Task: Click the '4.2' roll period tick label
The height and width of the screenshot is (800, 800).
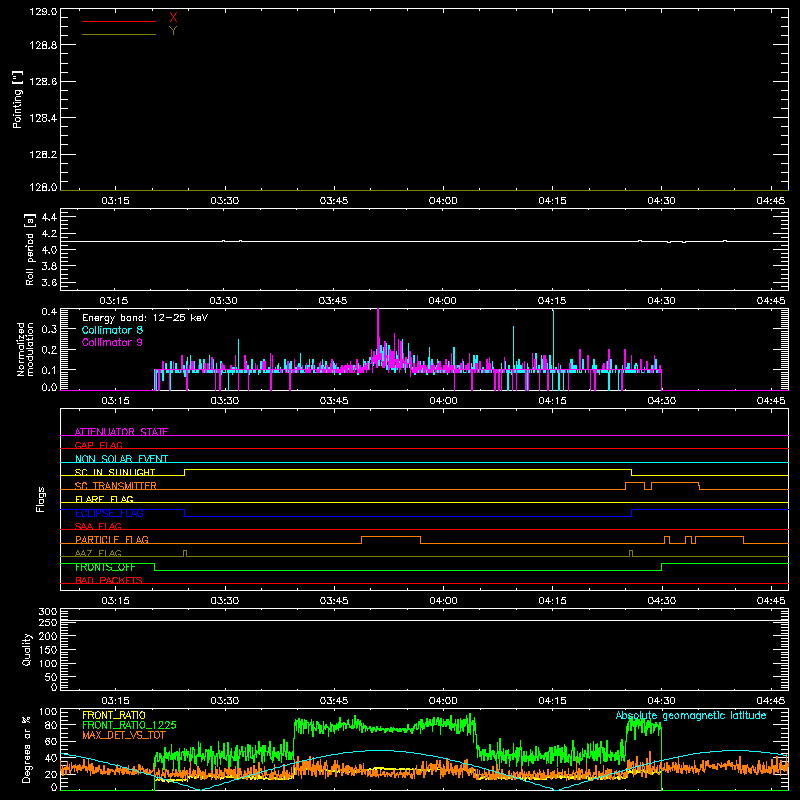Action: click(x=49, y=234)
